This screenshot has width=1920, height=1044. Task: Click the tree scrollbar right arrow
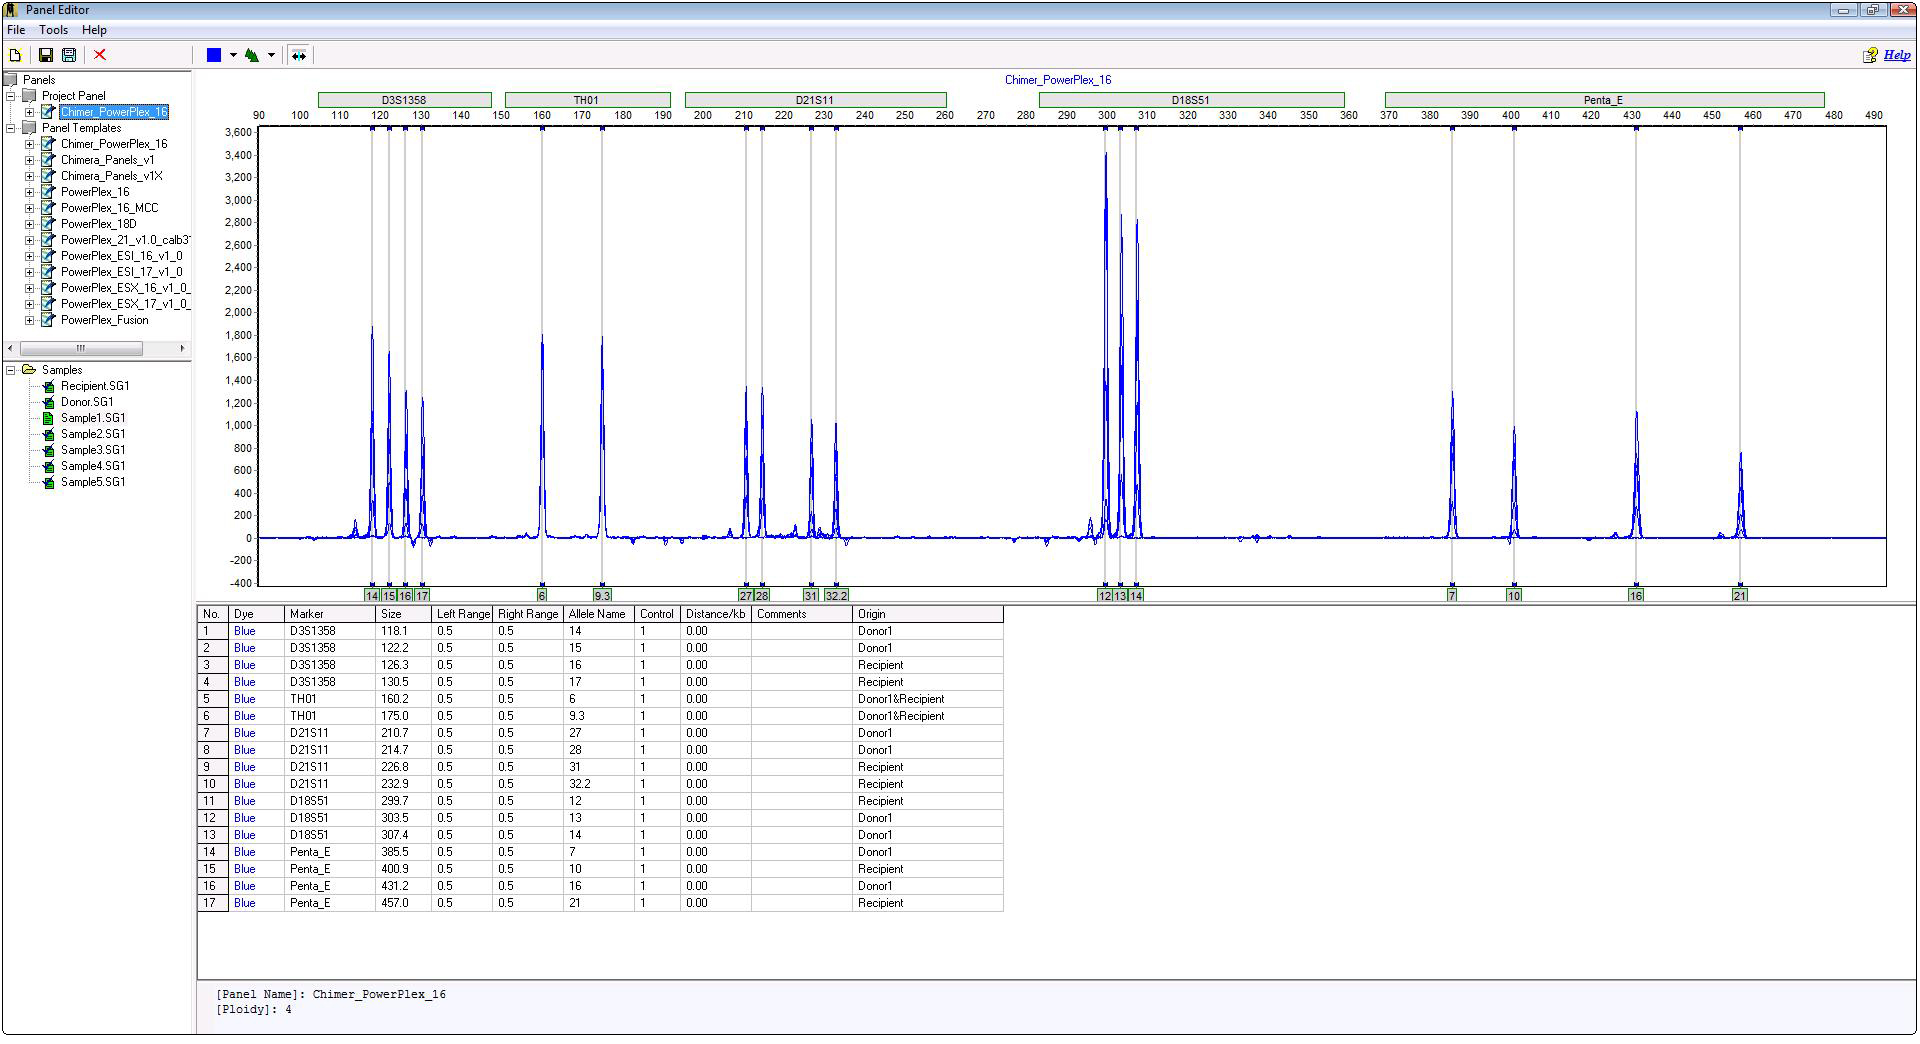pos(182,348)
